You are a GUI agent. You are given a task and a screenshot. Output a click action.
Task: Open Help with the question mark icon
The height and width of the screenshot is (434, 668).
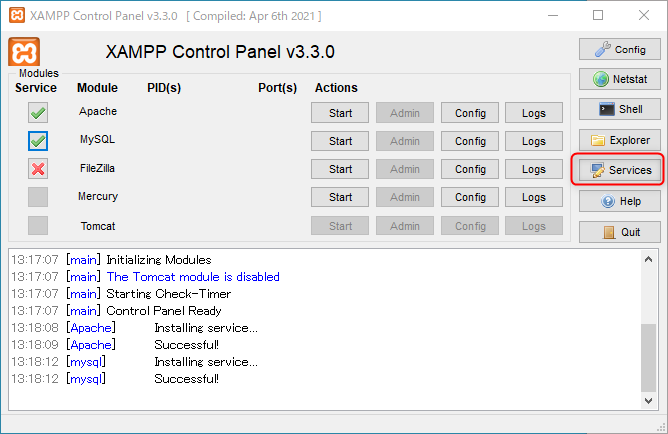click(x=619, y=201)
